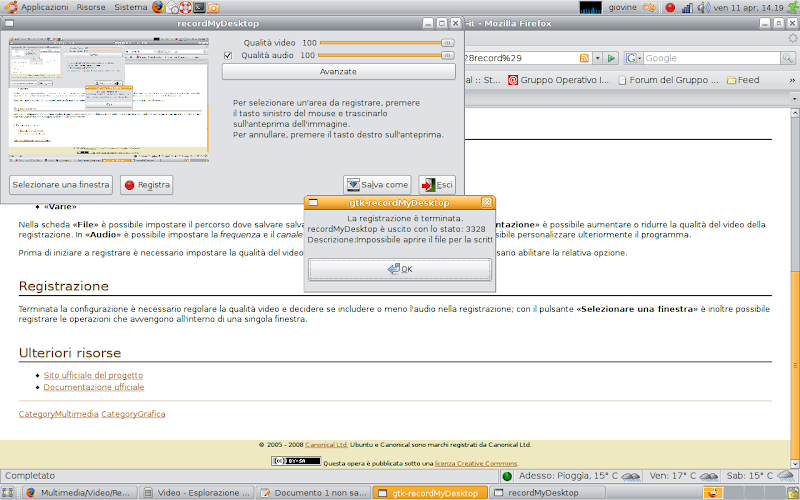Screen dimensions: 800x500
Task: Click the clock showing ven 11 apr. 14.19
Action: 748,7
